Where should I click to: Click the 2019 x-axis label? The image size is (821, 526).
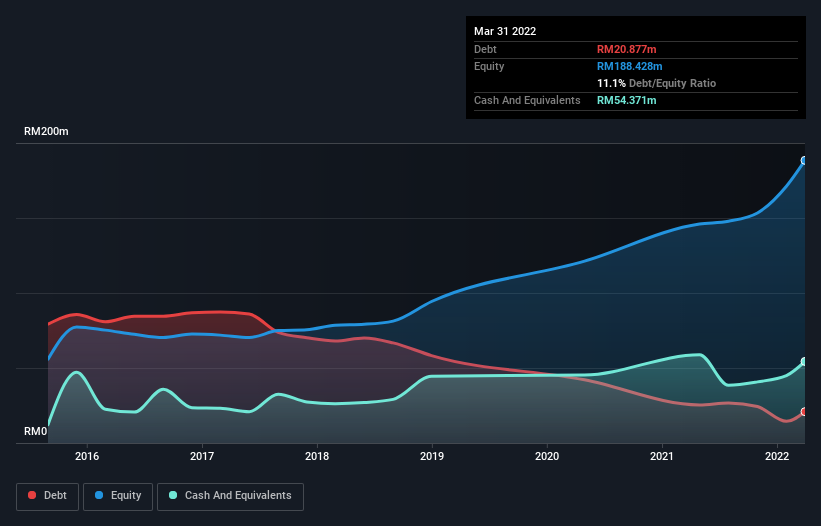point(432,456)
